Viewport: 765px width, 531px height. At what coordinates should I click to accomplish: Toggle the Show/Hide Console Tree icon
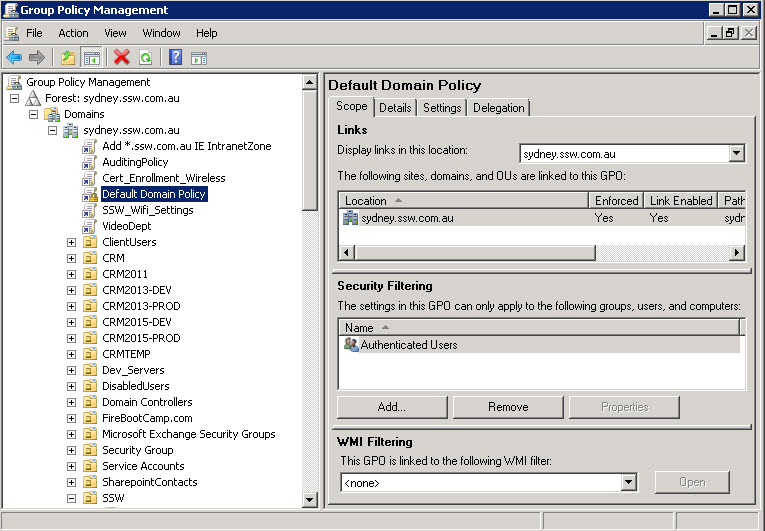[x=91, y=58]
